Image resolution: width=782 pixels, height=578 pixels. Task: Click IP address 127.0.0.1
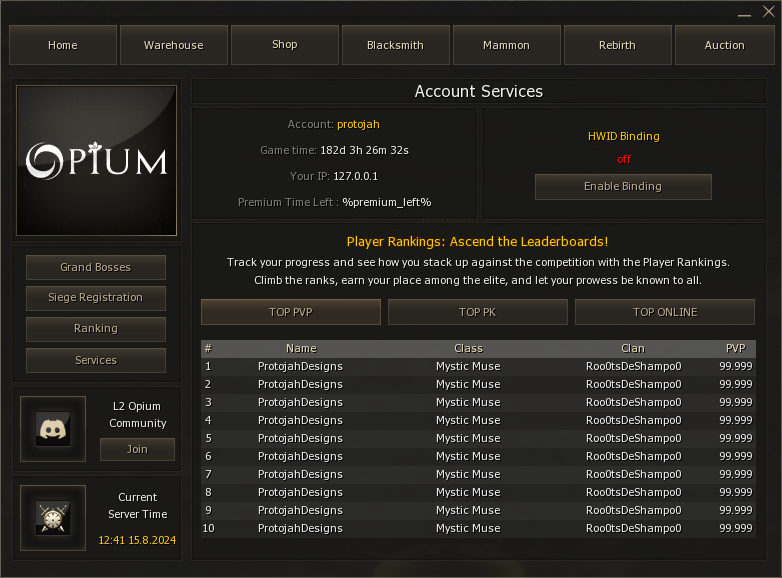(356, 176)
